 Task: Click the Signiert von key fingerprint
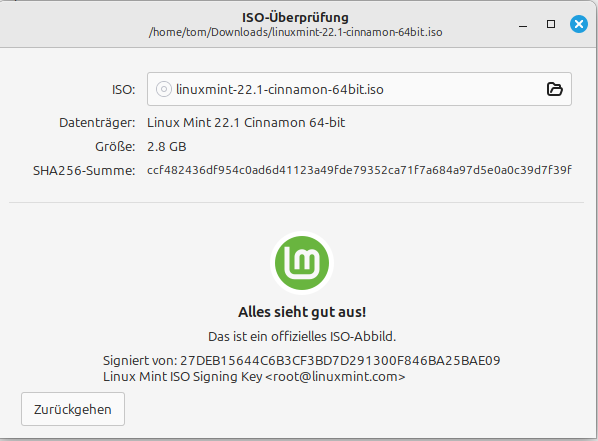coord(340,361)
